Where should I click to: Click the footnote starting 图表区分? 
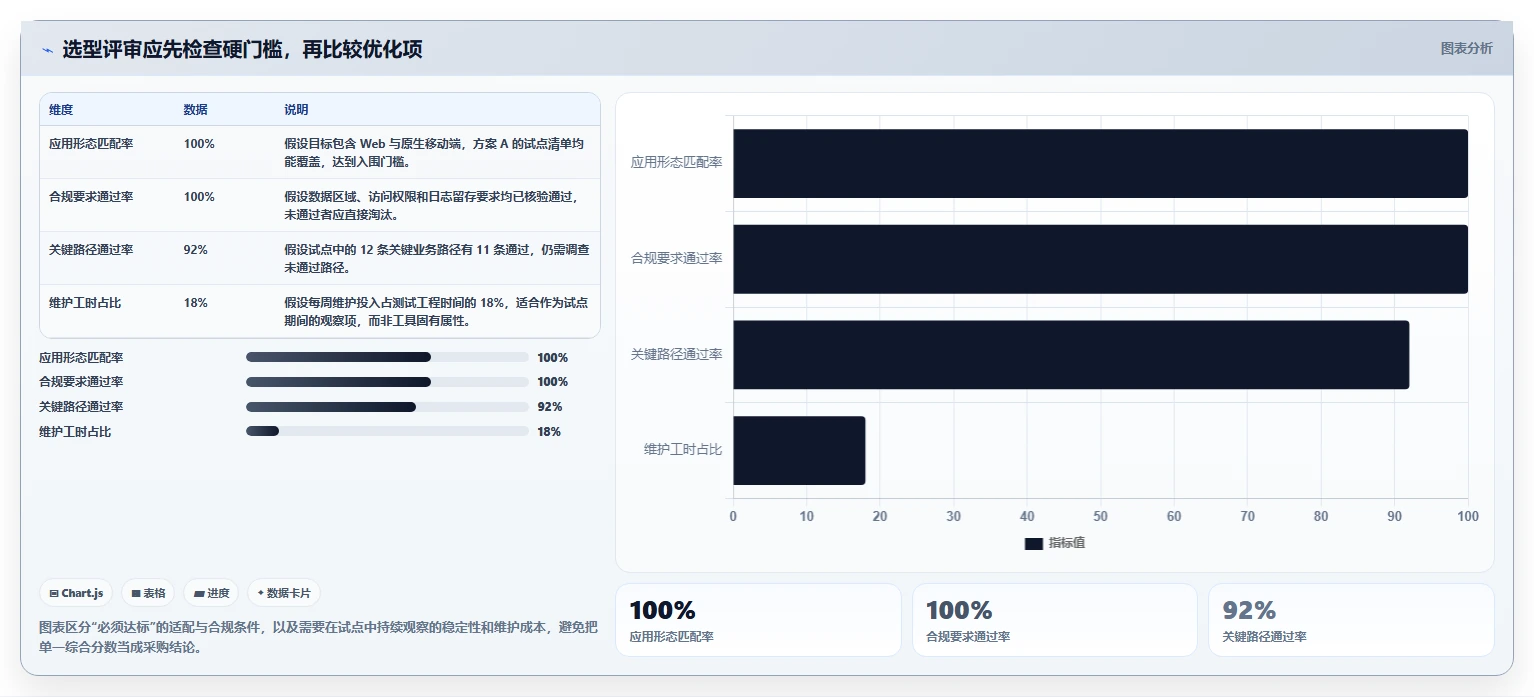coord(318,637)
